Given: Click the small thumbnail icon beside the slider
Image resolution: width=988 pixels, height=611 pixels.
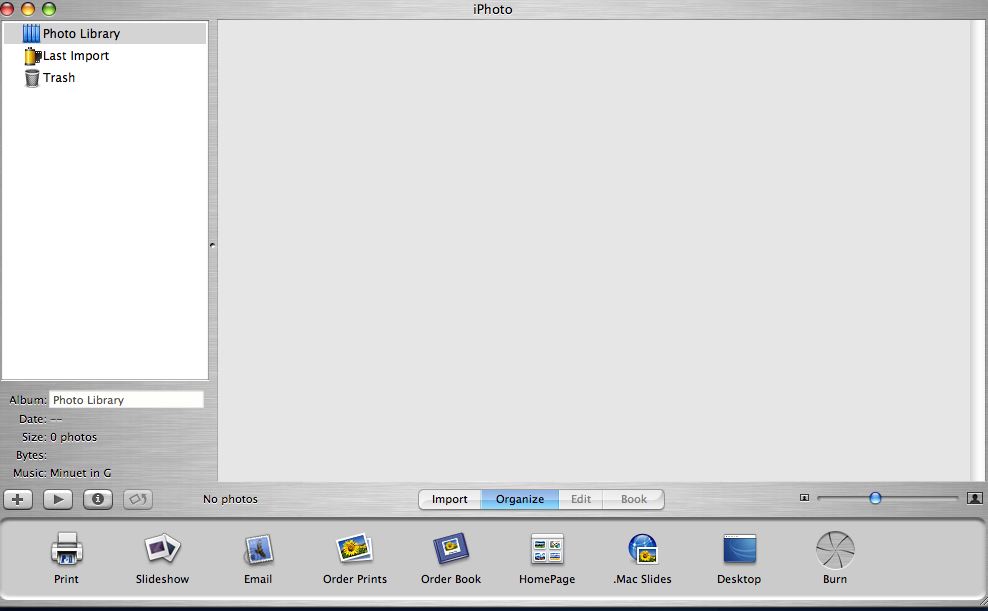Looking at the screenshot, I should 804,498.
